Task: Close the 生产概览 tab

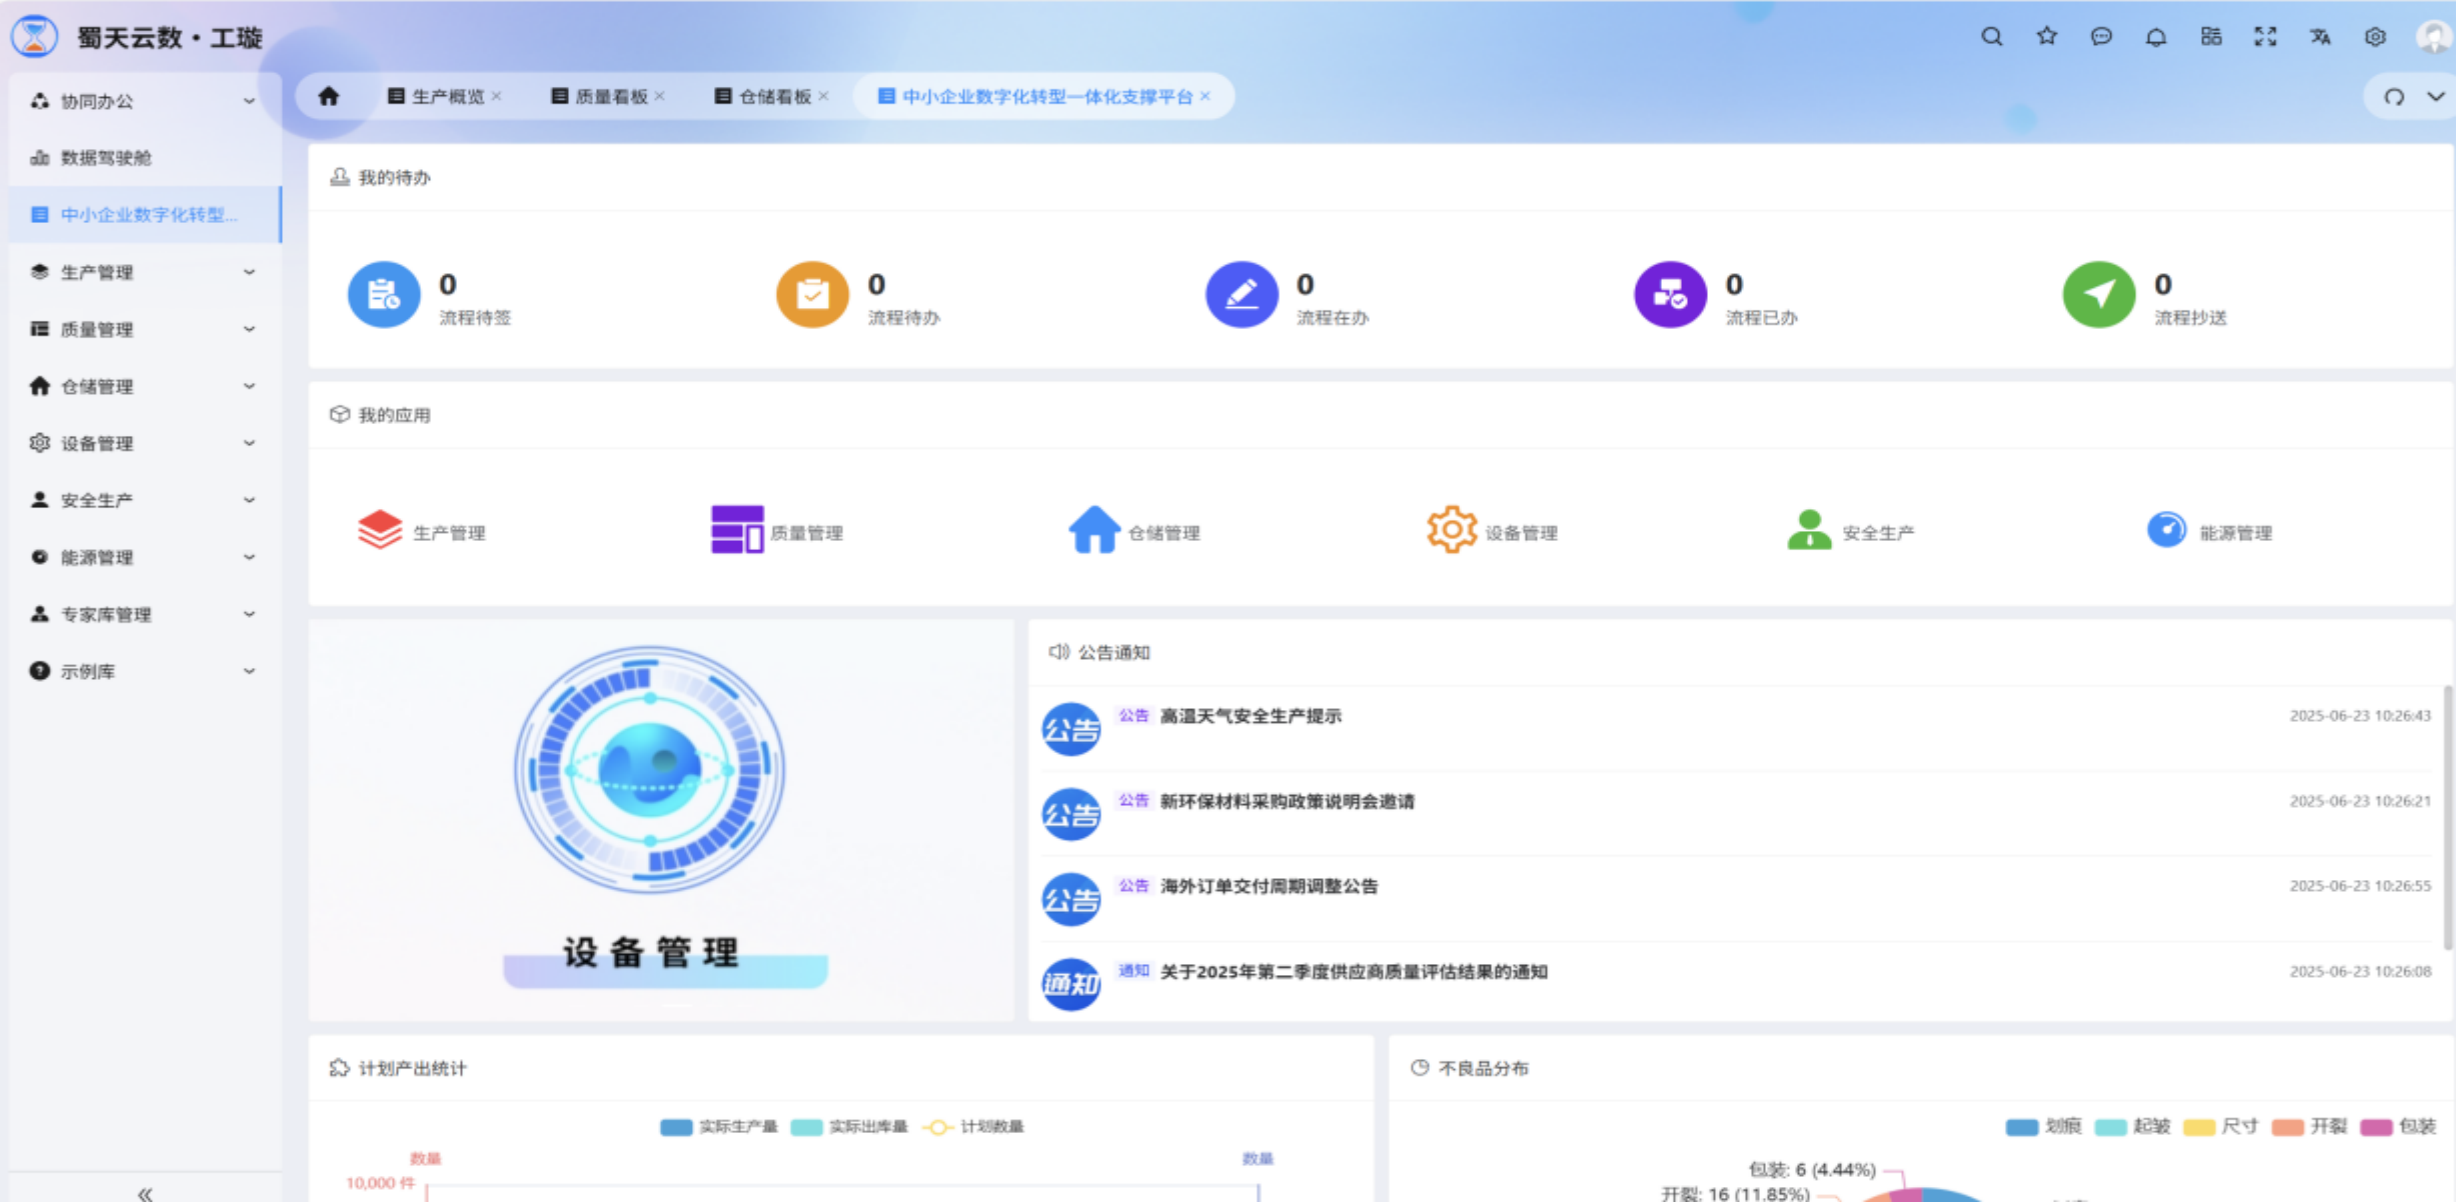Action: (497, 96)
